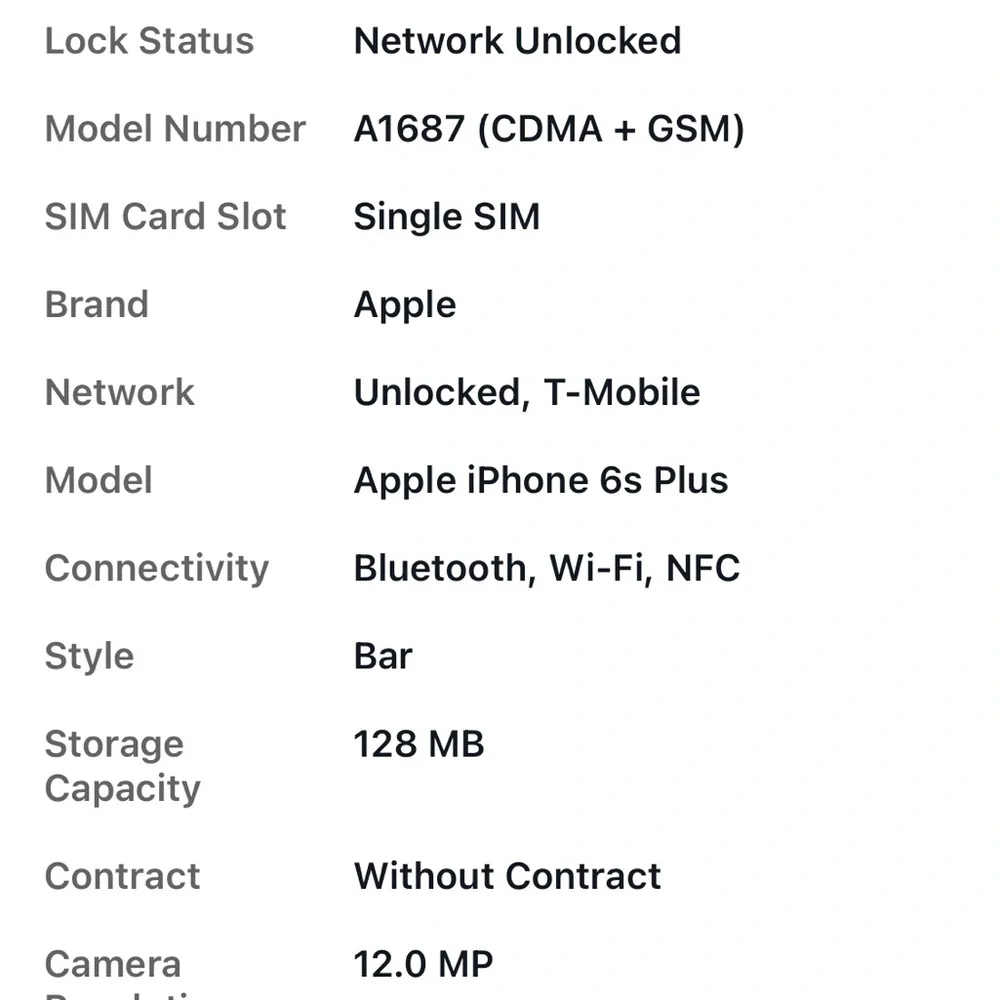Viewport: 1000px width, 1000px height.
Task: Tap the Apple brand value
Action: pos(405,306)
